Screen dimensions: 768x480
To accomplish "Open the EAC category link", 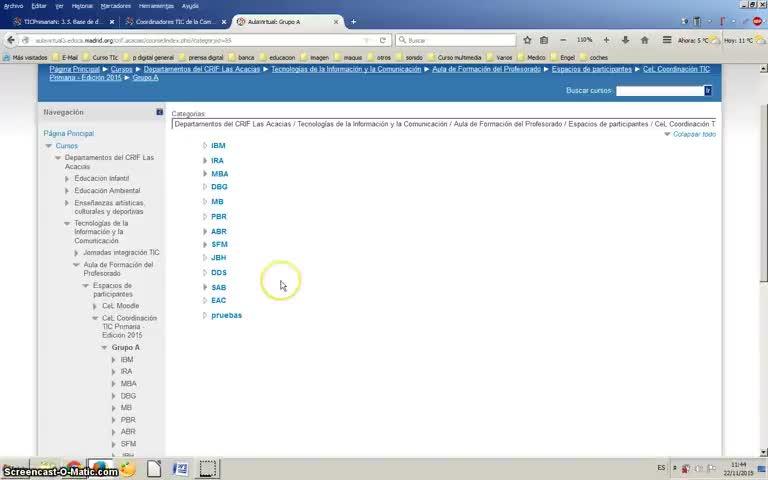I will pos(218,300).
